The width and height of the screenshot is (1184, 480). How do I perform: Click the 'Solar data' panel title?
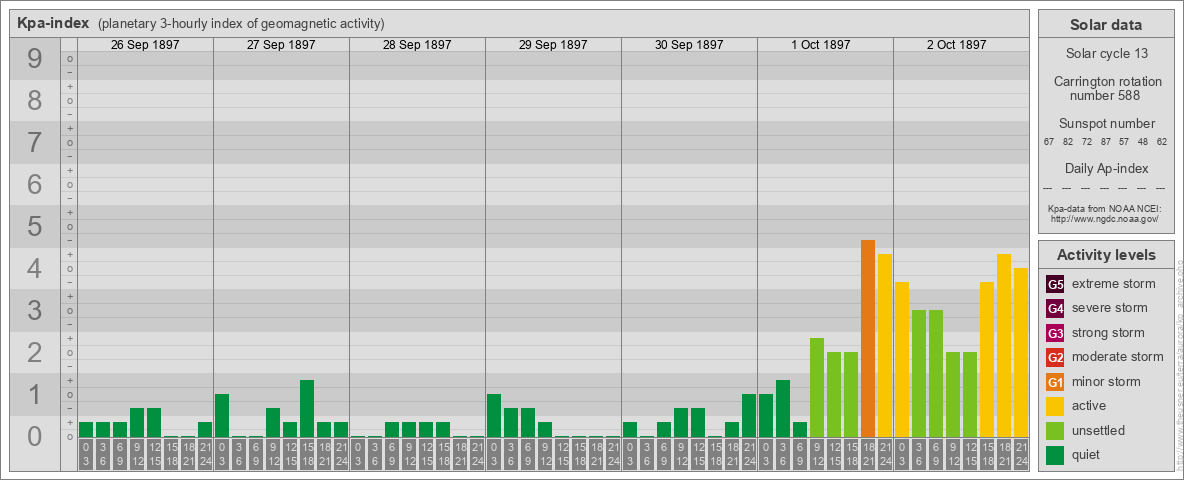1106,25
